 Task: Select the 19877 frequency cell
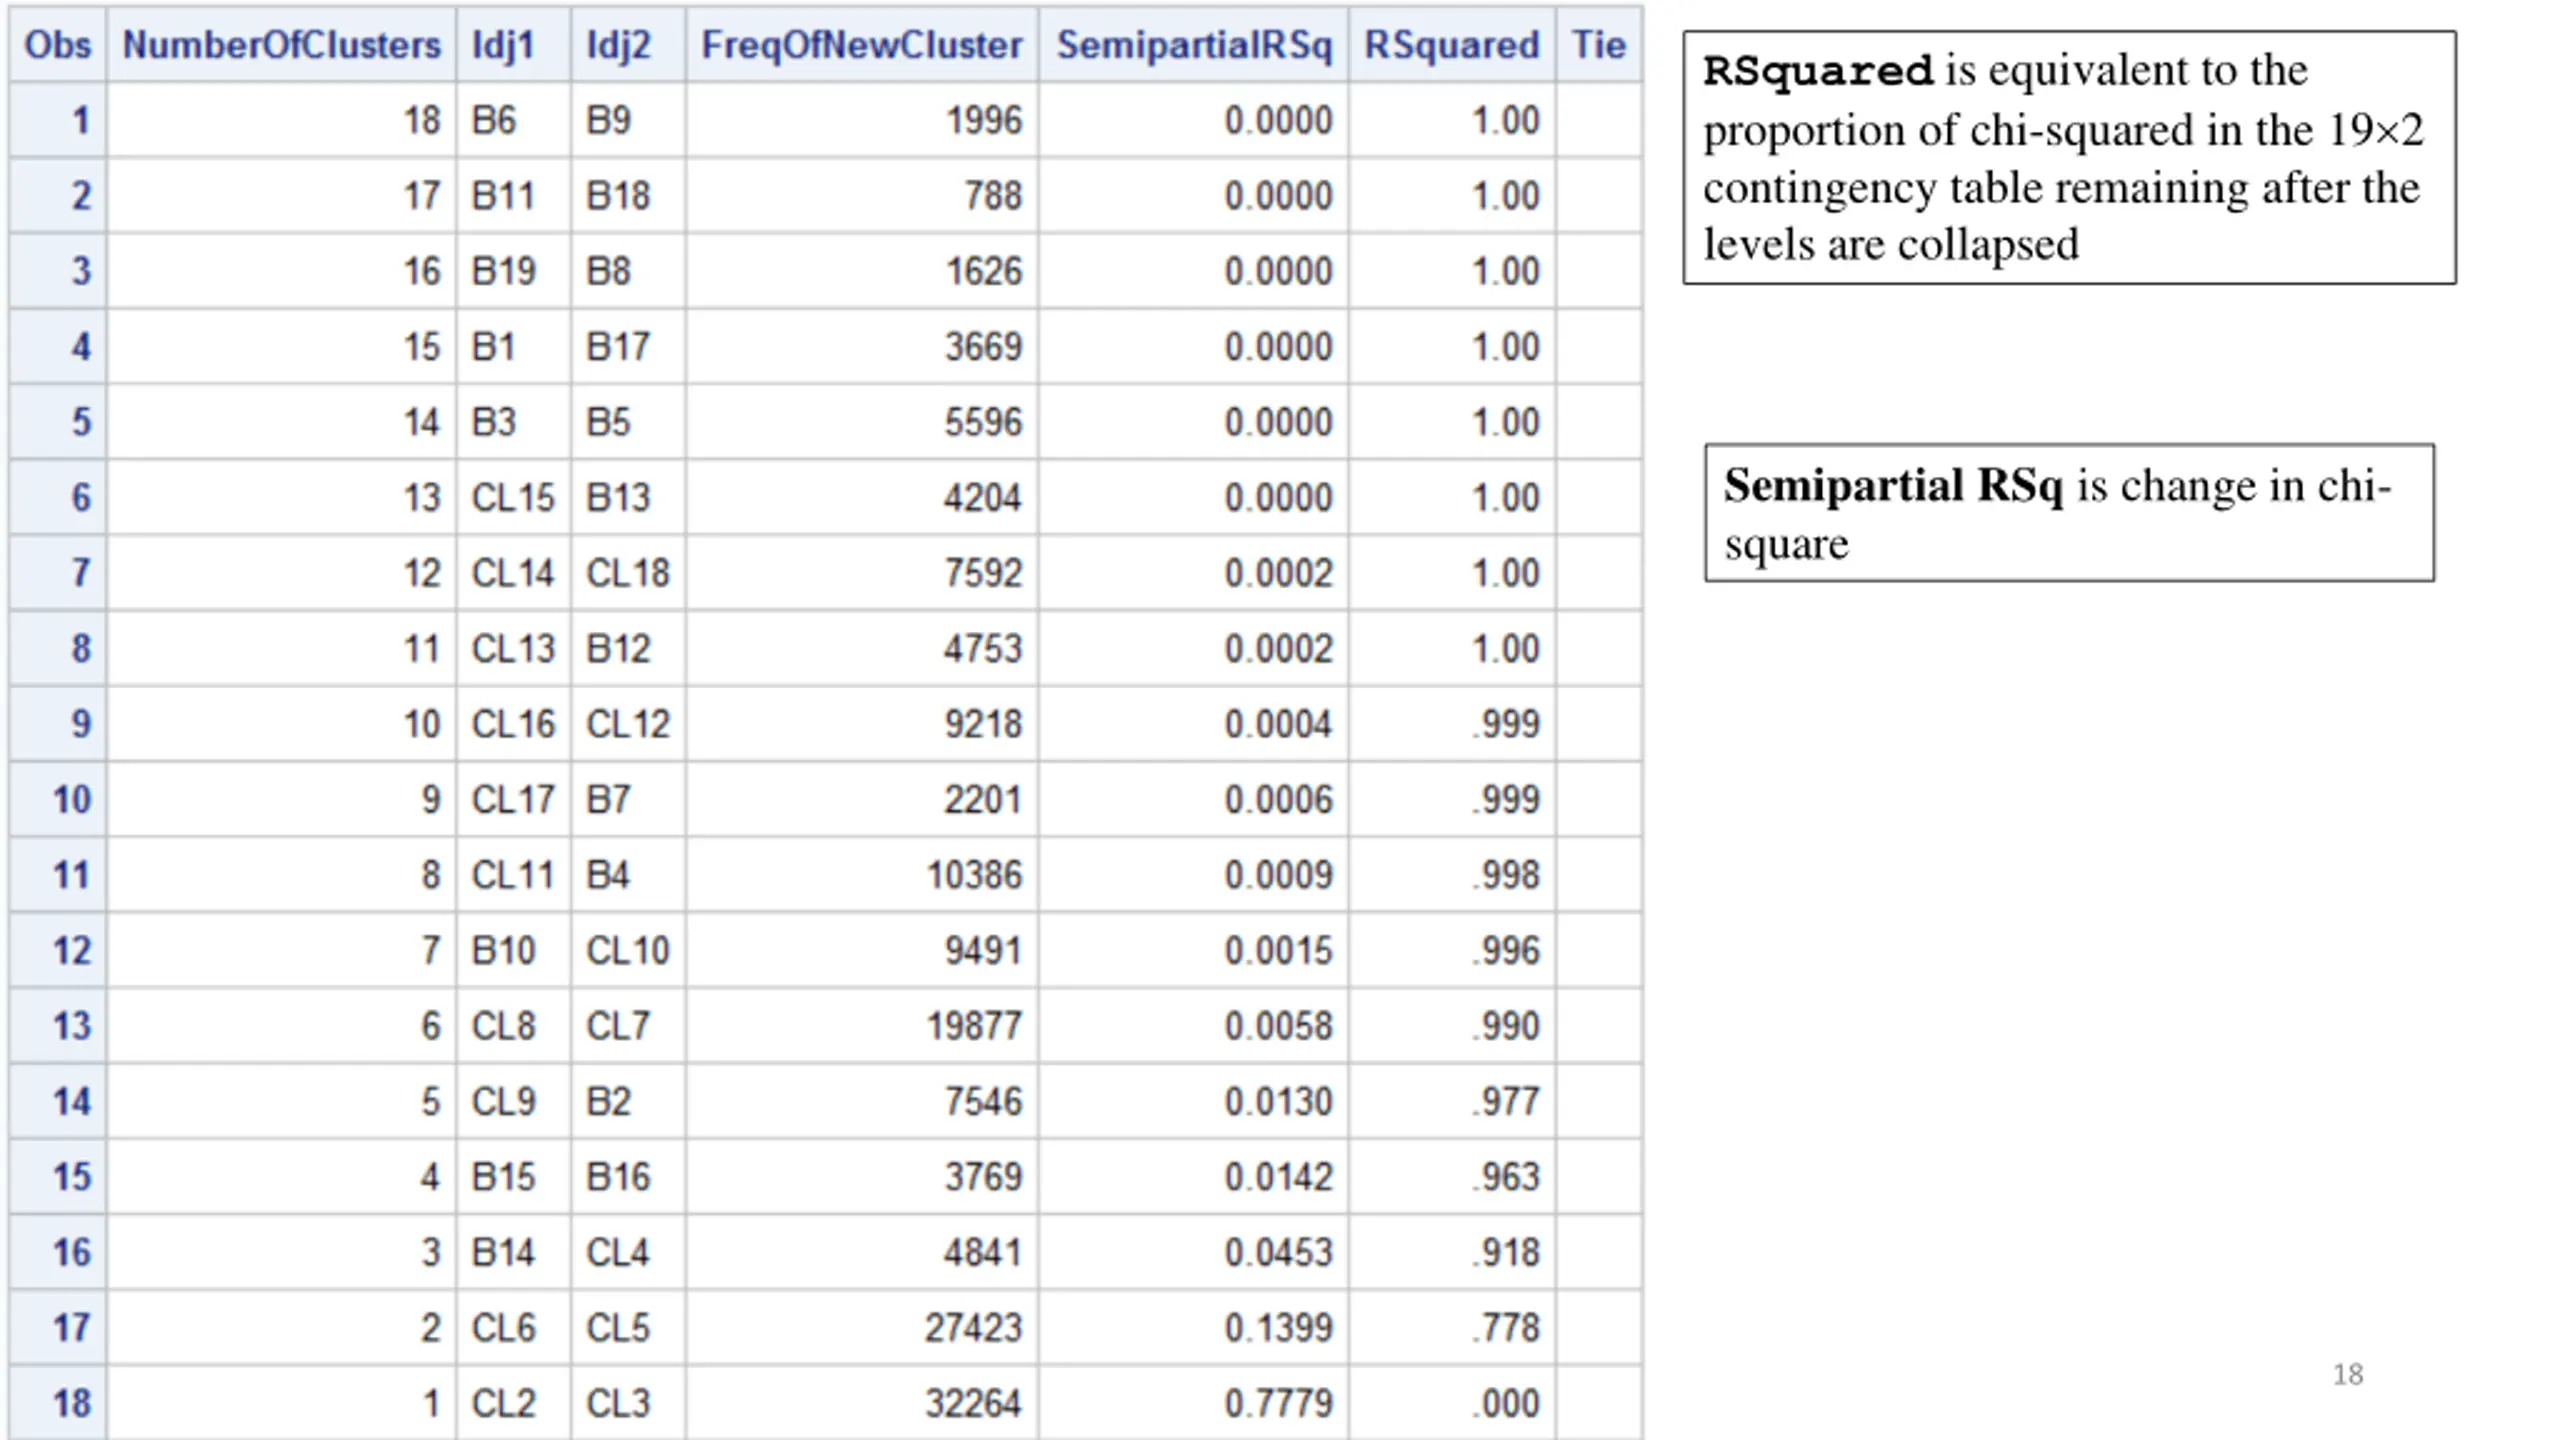click(862, 1026)
